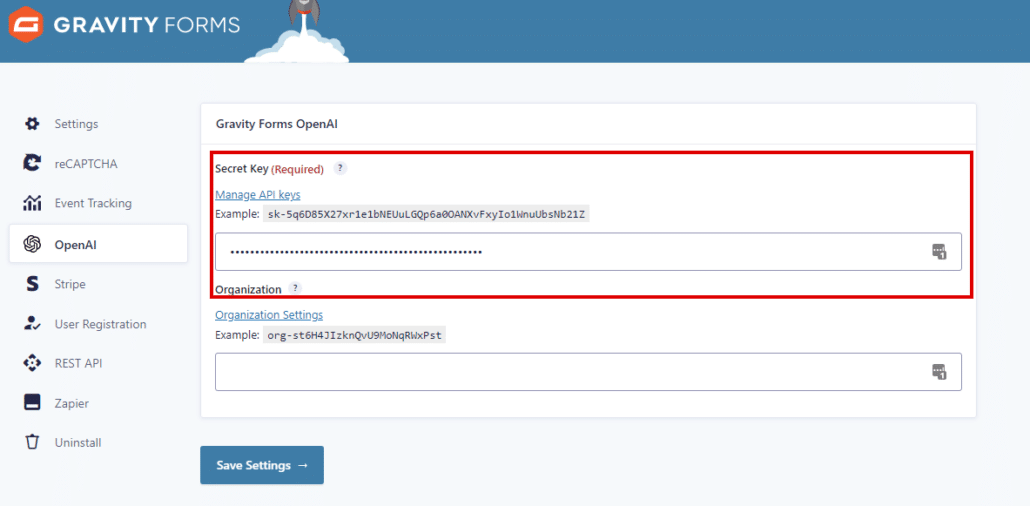Image resolution: width=1030 pixels, height=506 pixels.
Task: Click the Settings gear icon in sidebar
Action: (x=32, y=124)
